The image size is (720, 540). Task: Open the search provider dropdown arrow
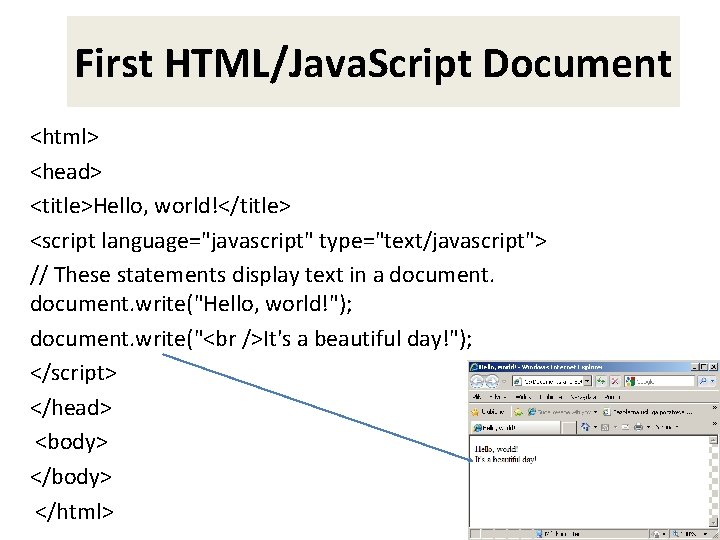713,381
